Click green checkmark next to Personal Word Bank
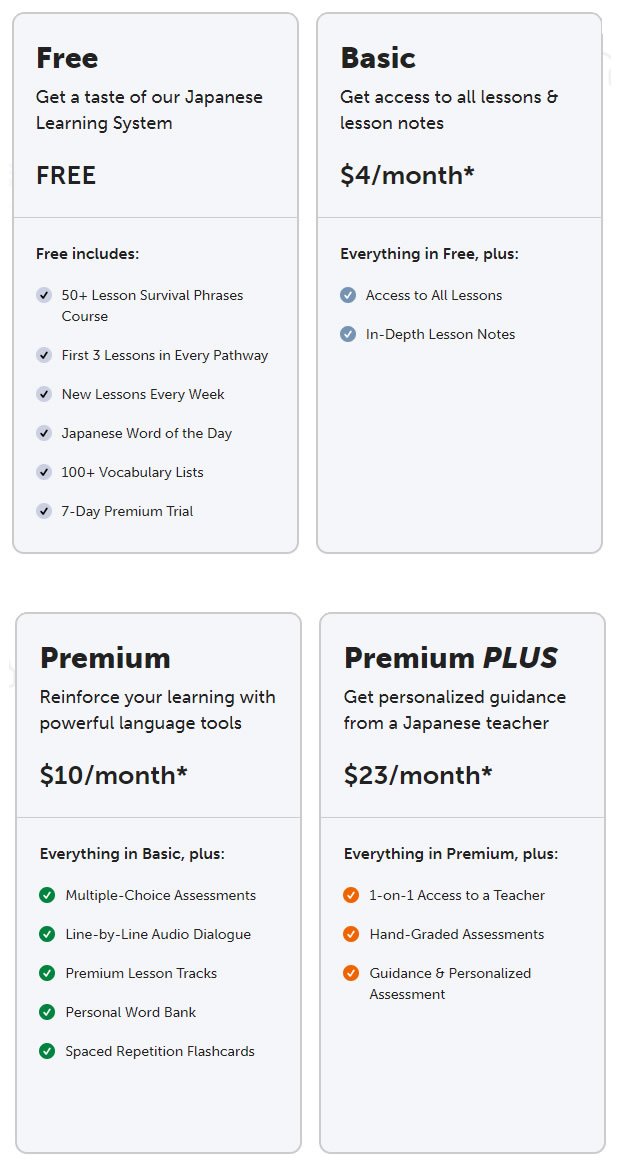619x1161 pixels. (47, 1012)
